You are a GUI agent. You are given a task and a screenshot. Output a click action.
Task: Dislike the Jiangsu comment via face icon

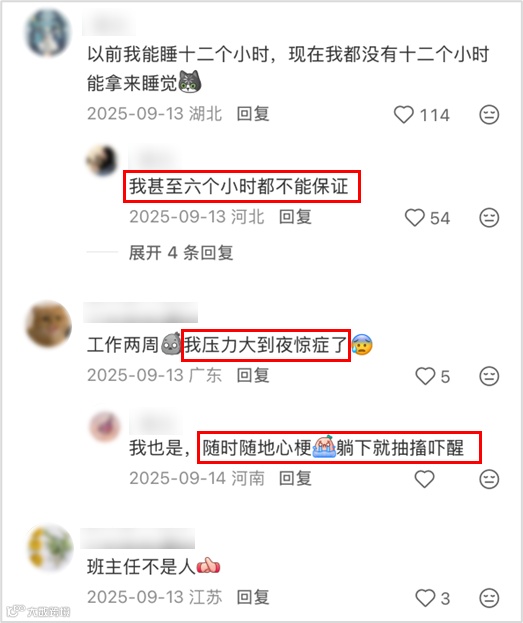click(489, 598)
